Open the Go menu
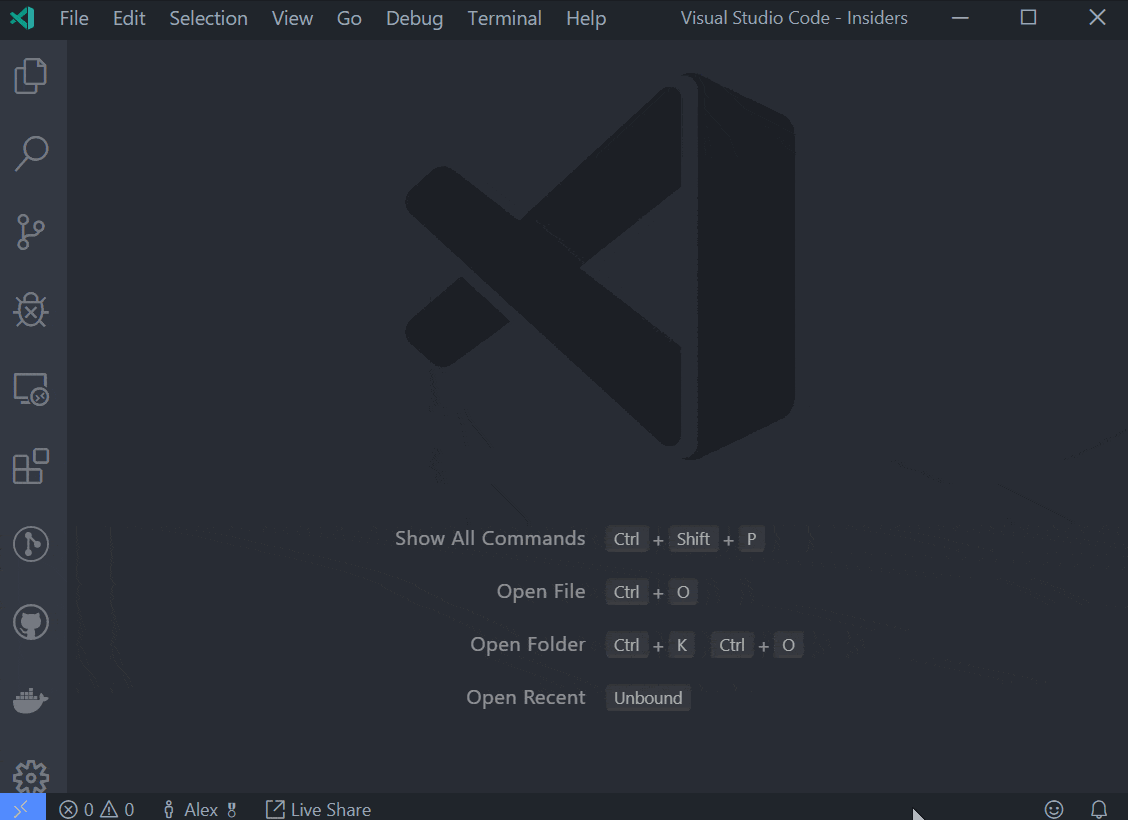1128x820 pixels. [x=349, y=18]
